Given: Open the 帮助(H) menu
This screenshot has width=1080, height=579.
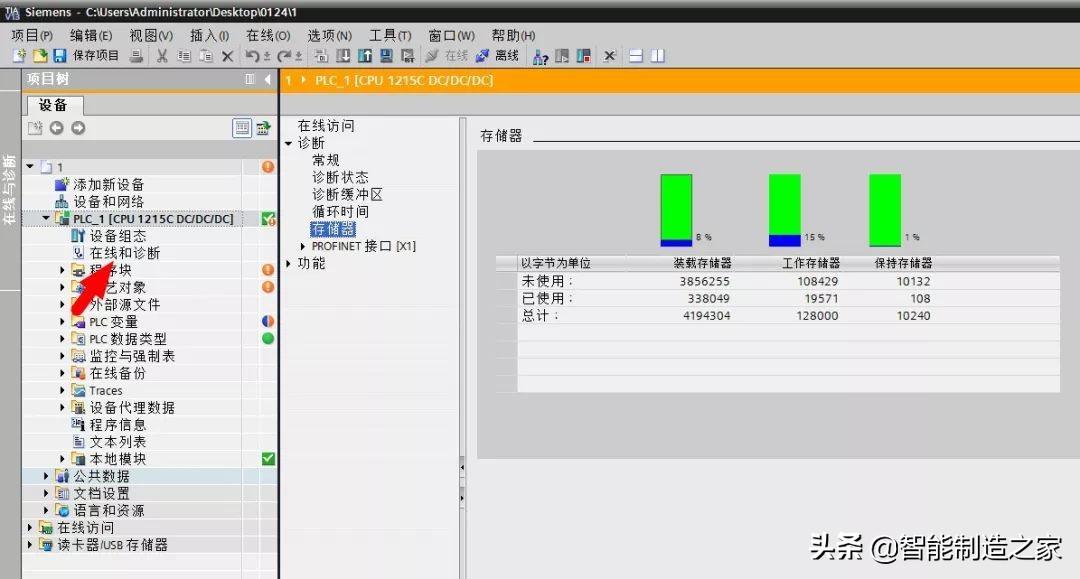Looking at the screenshot, I should [513, 35].
